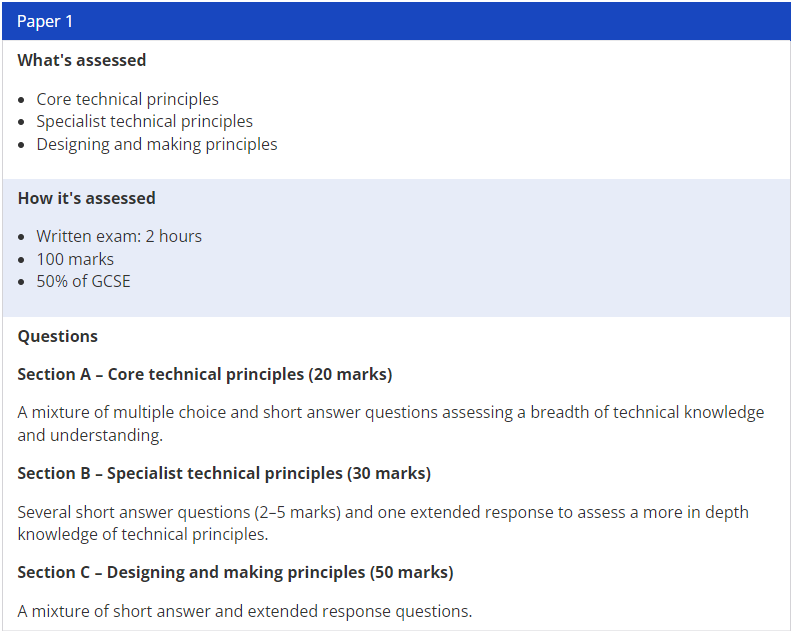Select the Questions heading
The width and height of the screenshot is (793, 633).
[x=58, y=336]
